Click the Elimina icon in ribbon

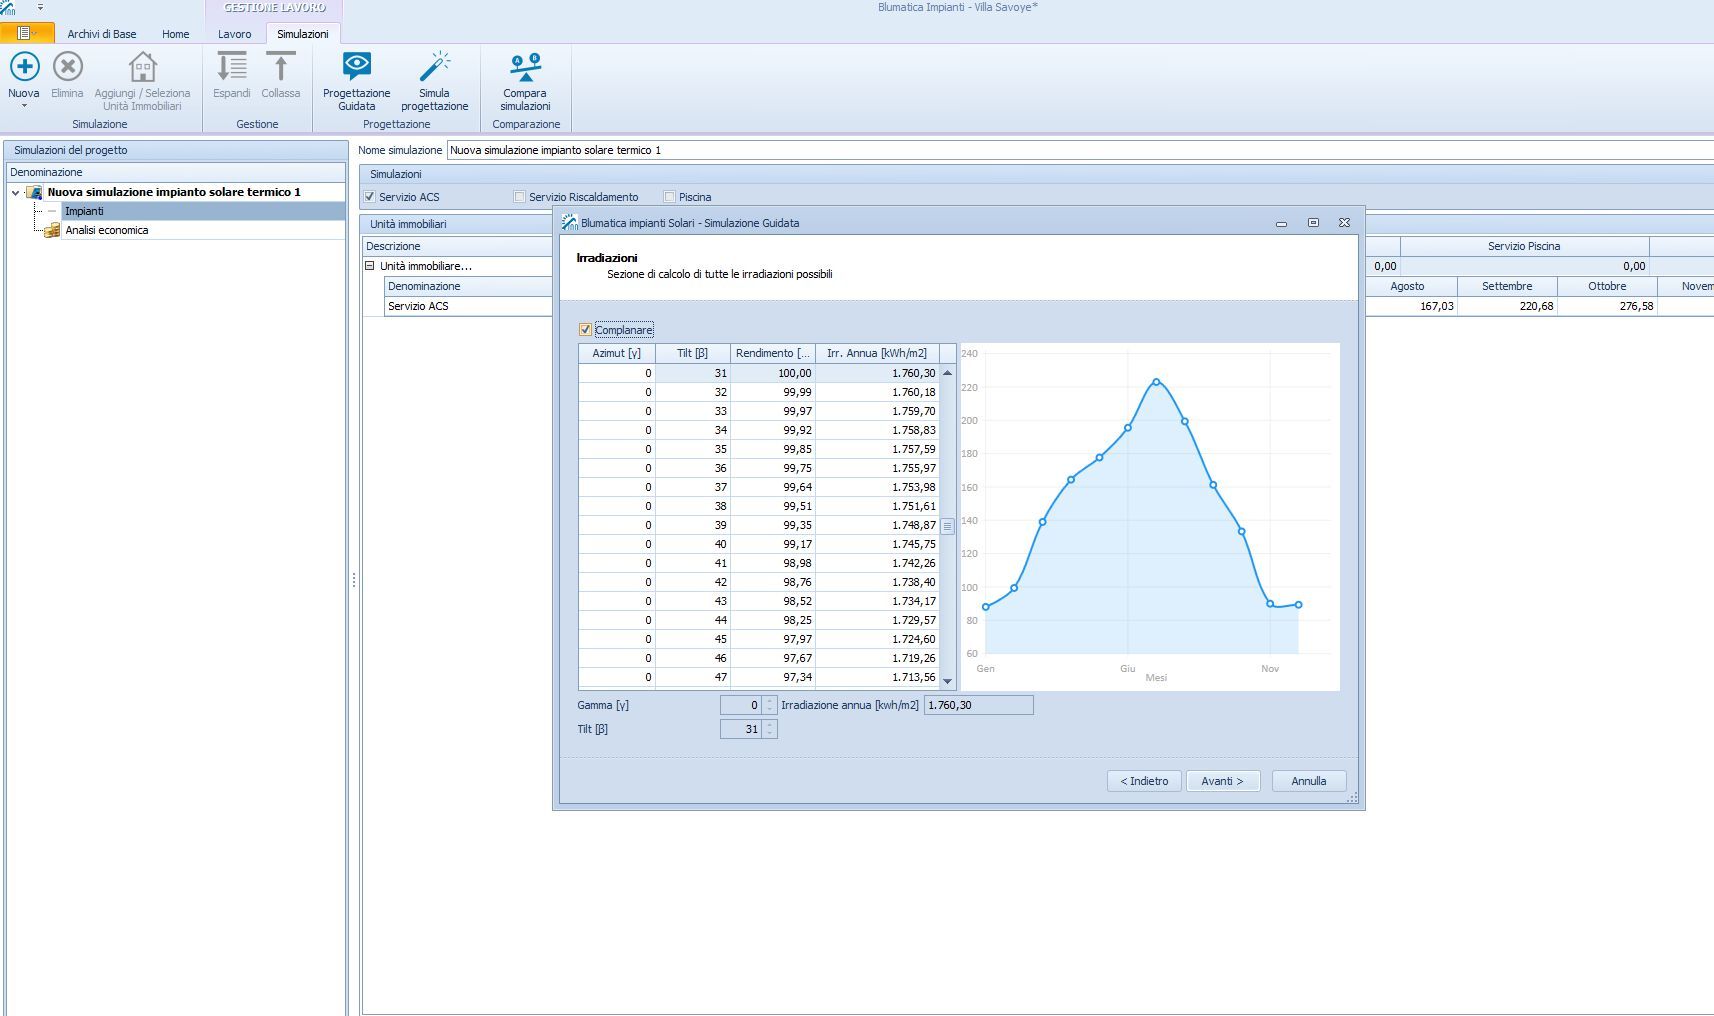click(67, 68)
